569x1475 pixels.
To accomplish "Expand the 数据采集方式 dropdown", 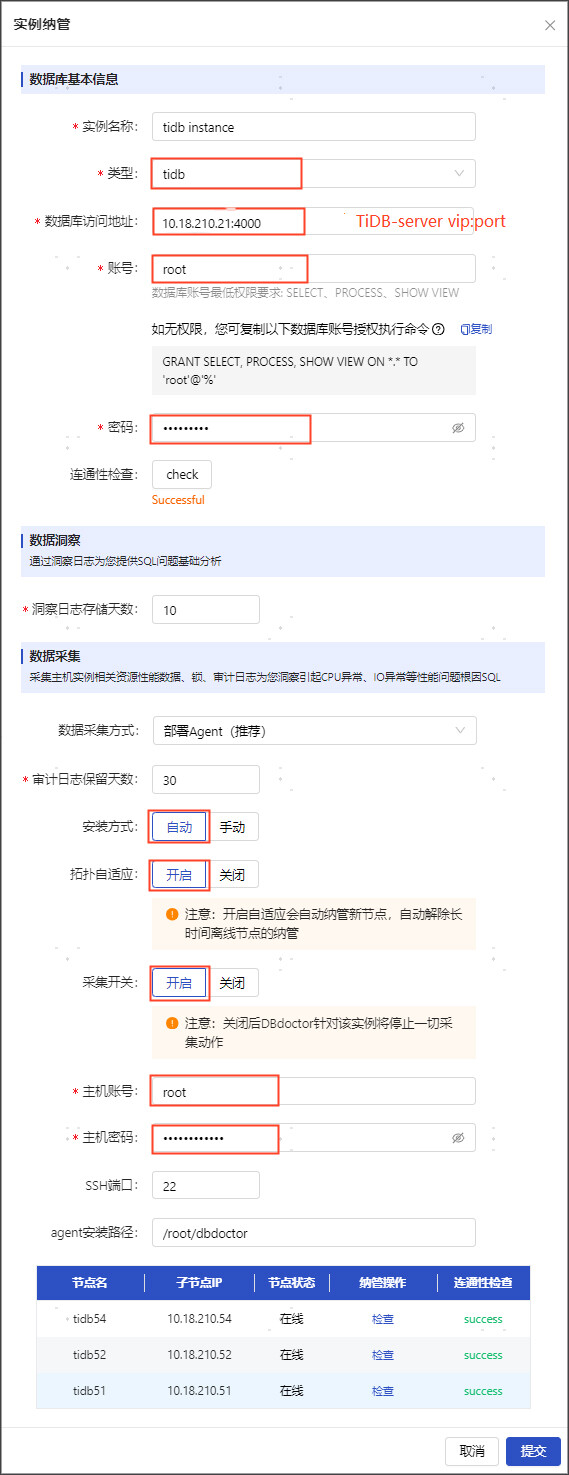I will pyautogui.click(x=314, y=731).
